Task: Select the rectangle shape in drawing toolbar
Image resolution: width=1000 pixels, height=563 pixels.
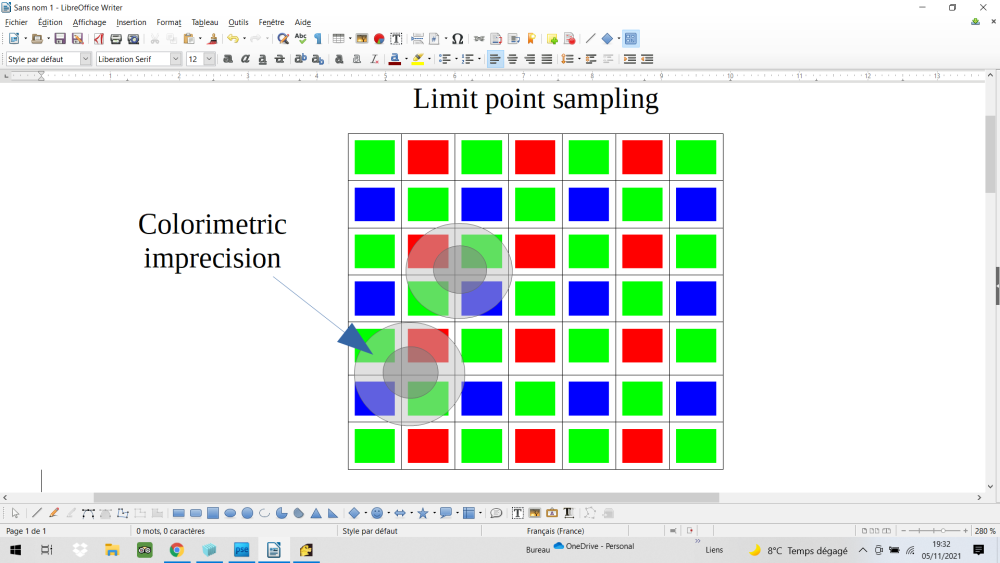Action: pos(179,513)
